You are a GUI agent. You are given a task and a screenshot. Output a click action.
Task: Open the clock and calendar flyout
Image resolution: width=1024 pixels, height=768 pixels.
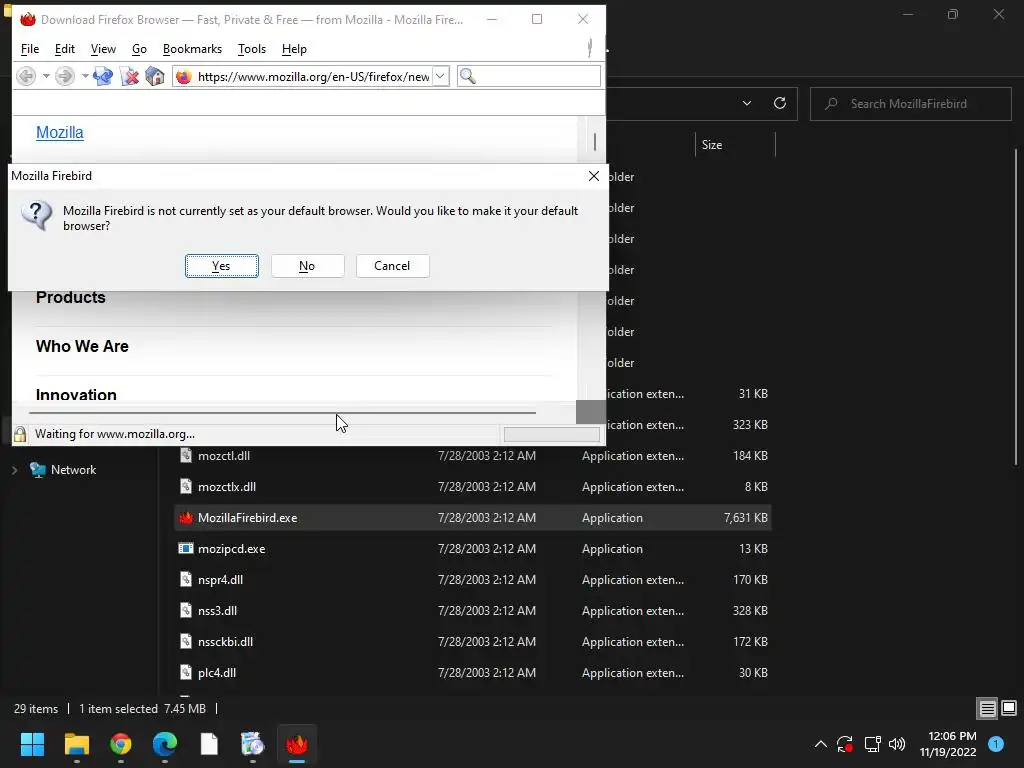[948, 744]
